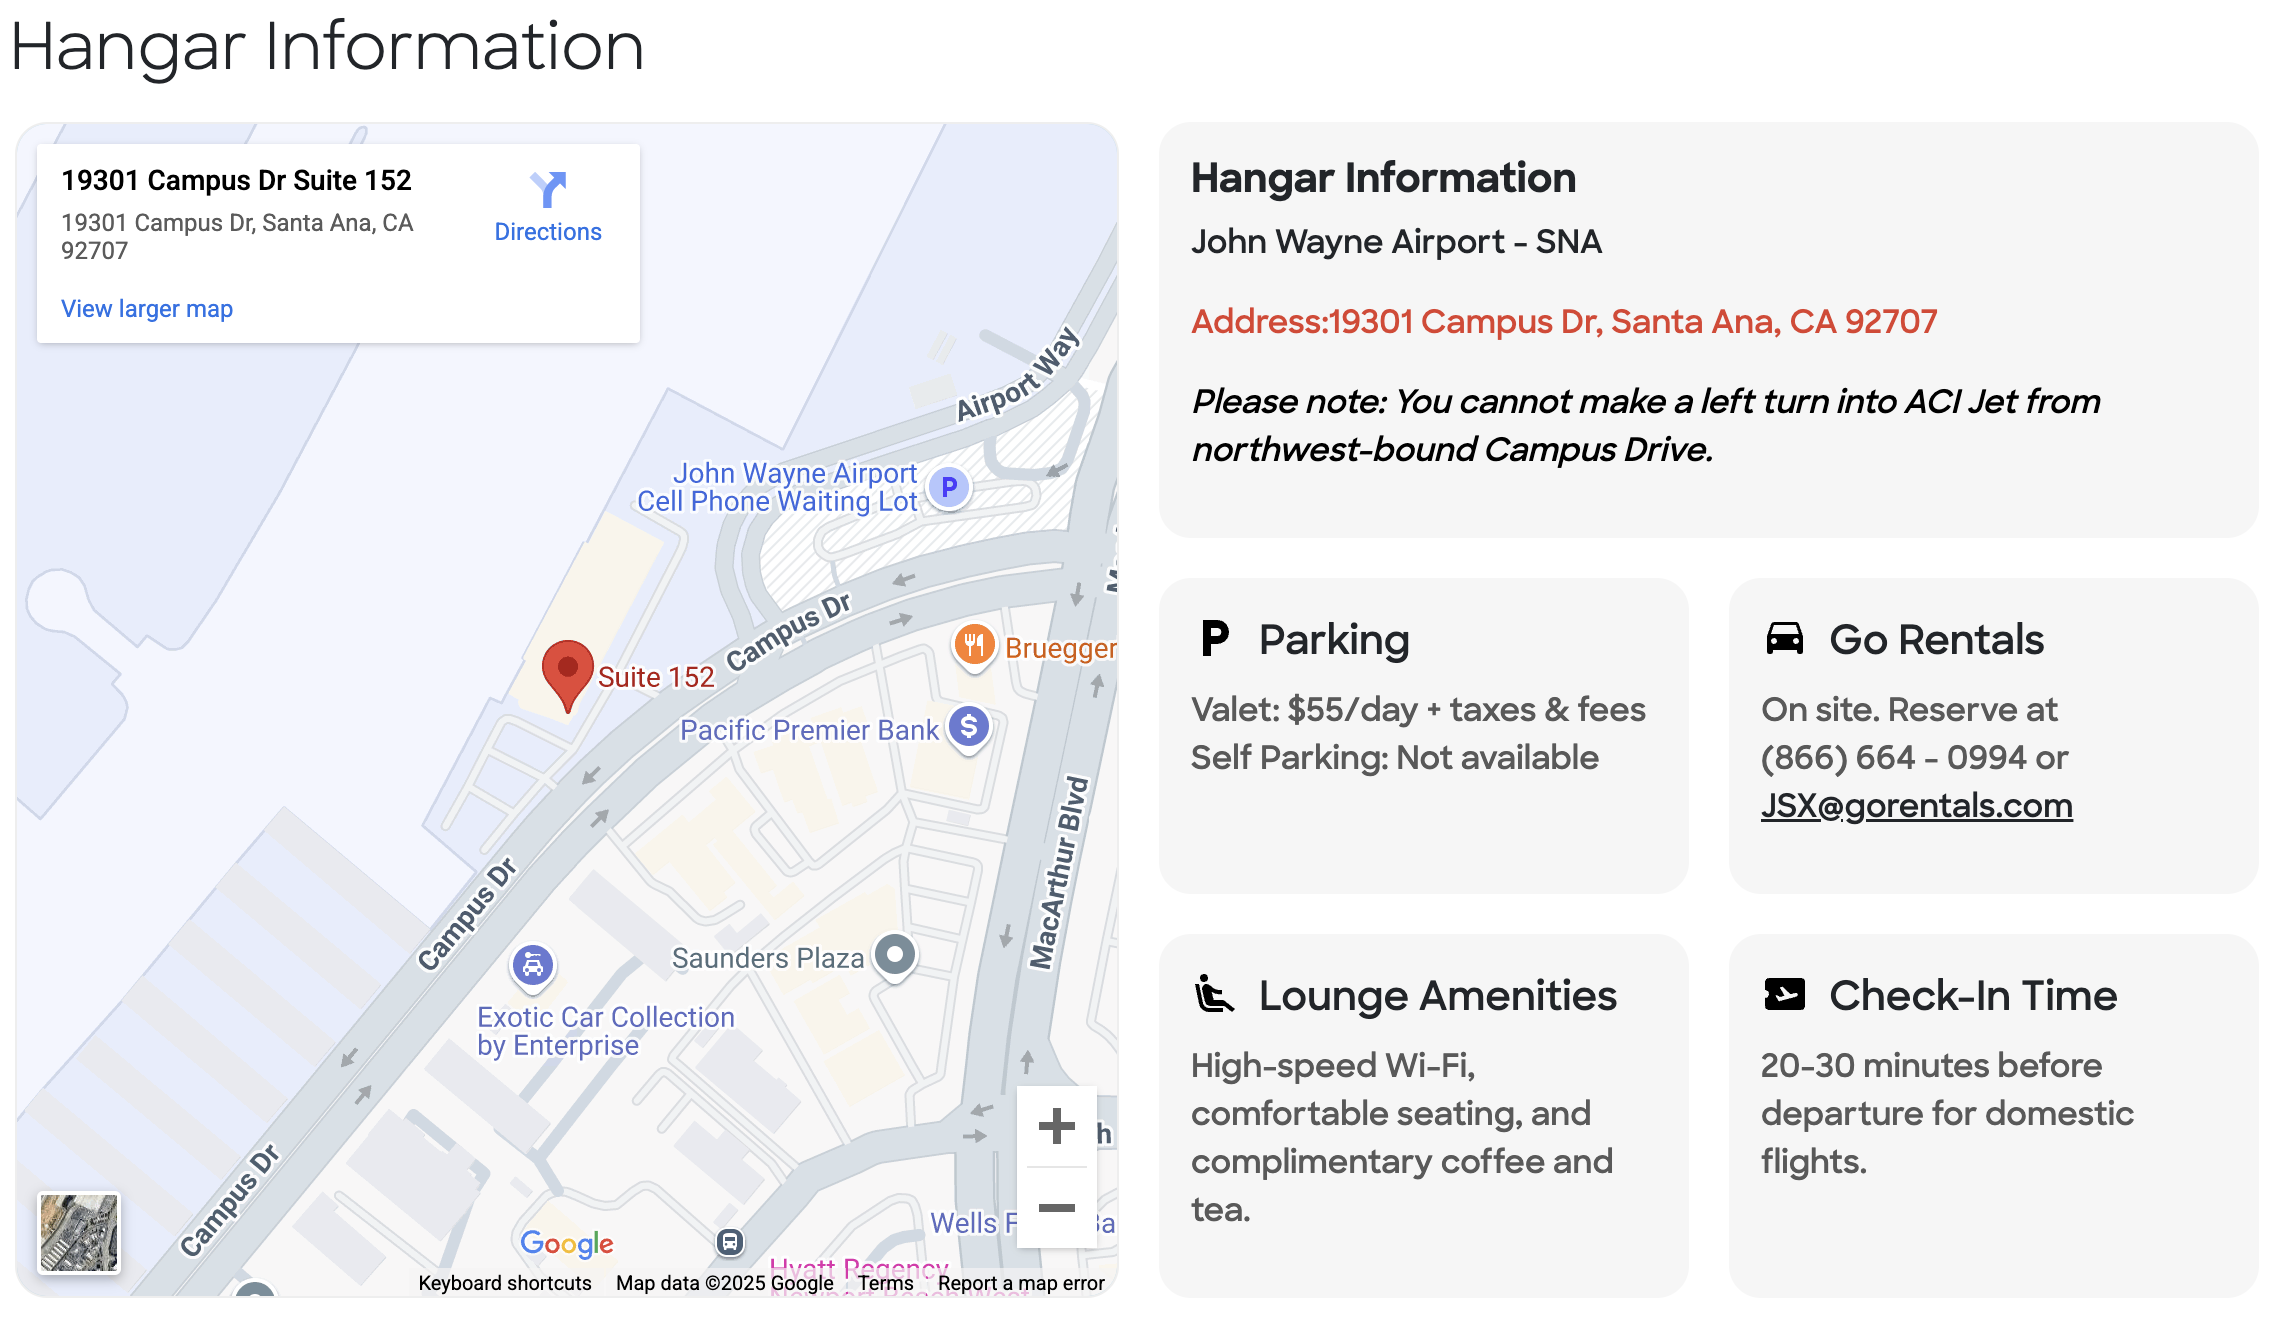The width and height of the screenshot is (2275, 1318).
Task: Click the transit station icon near Google logo
Action: (730, 1242)
